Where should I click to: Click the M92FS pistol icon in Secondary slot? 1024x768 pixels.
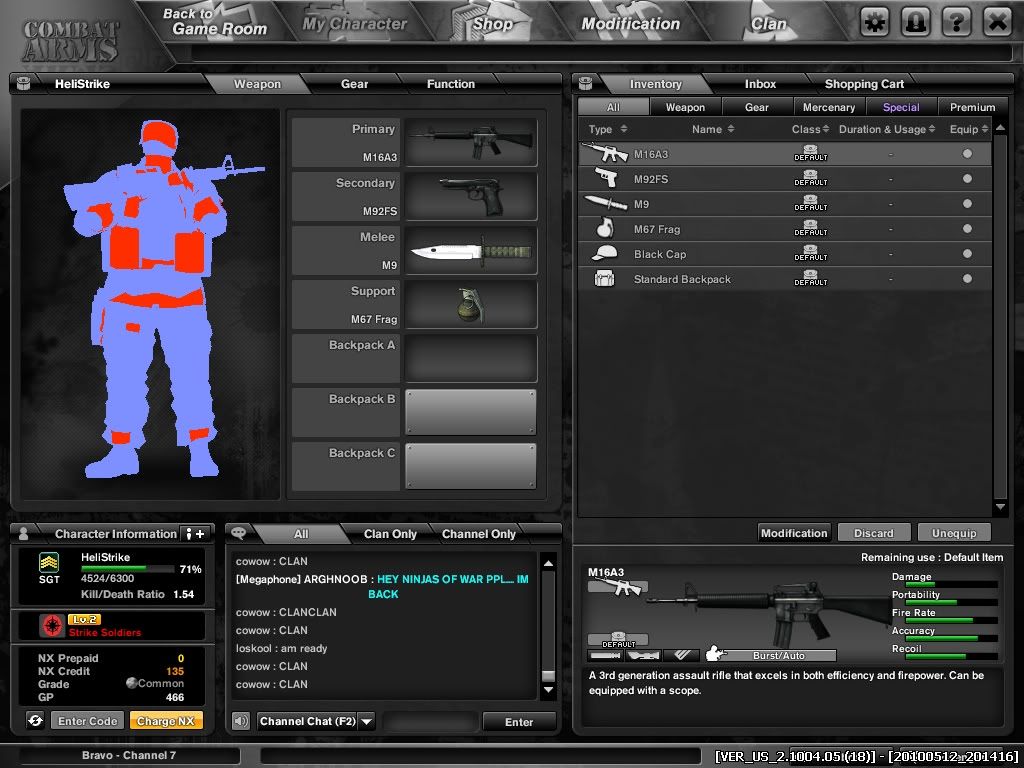coord(471,196)
